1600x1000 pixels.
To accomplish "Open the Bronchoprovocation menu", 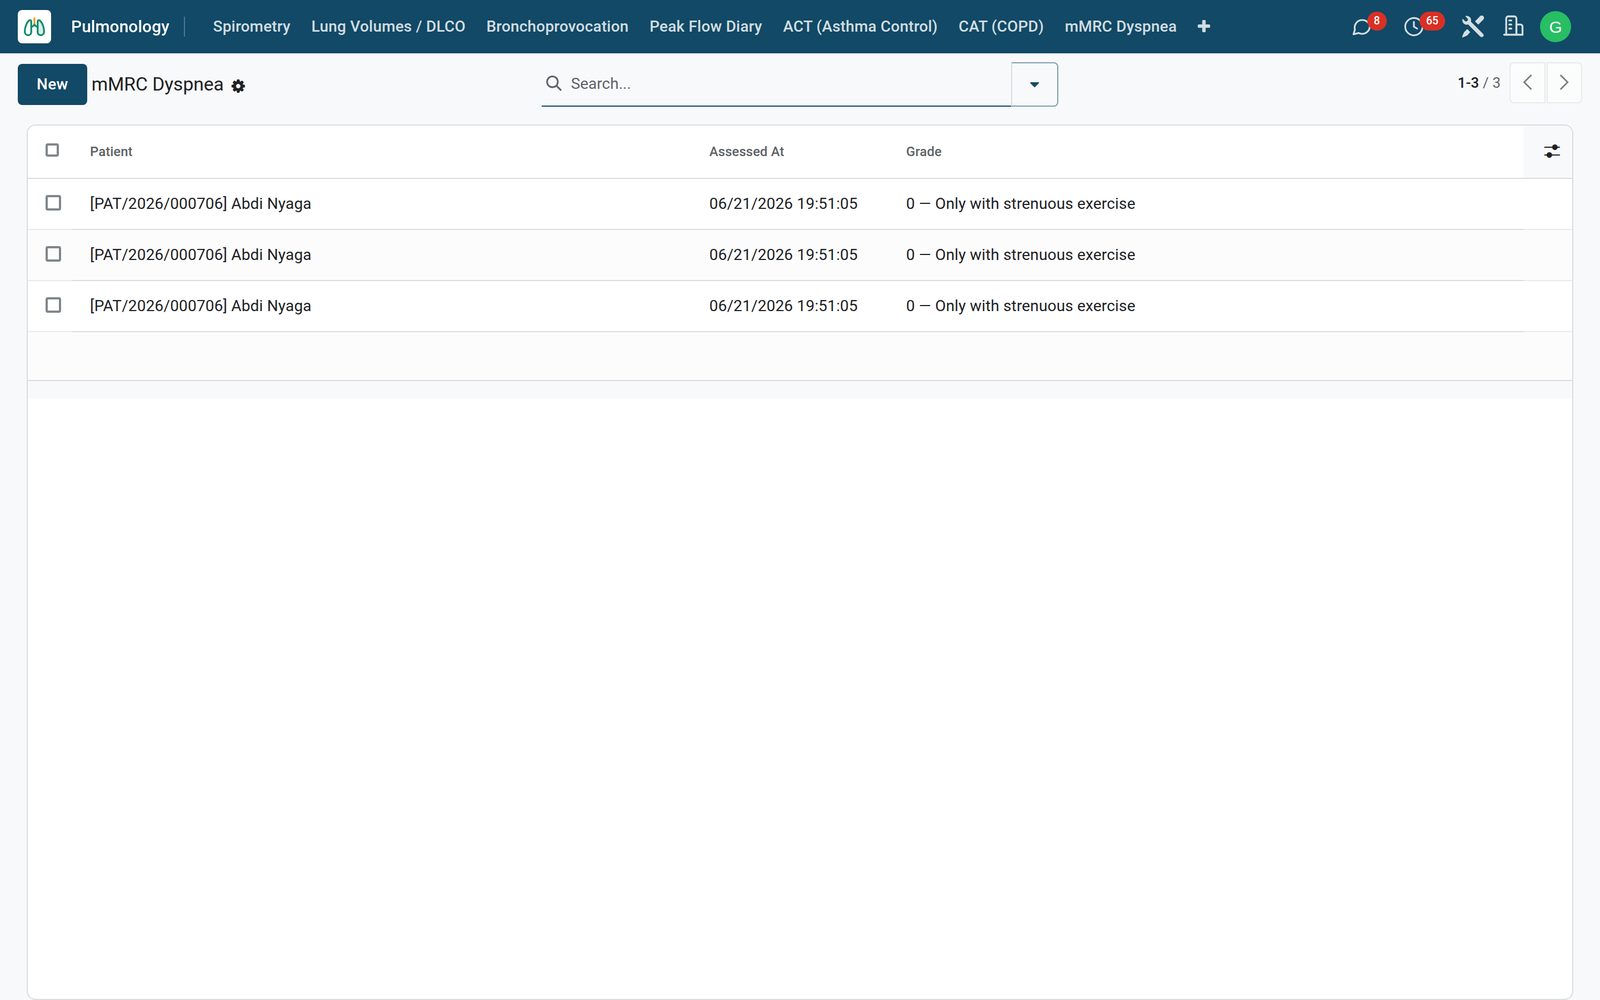I will click(557, 27).
